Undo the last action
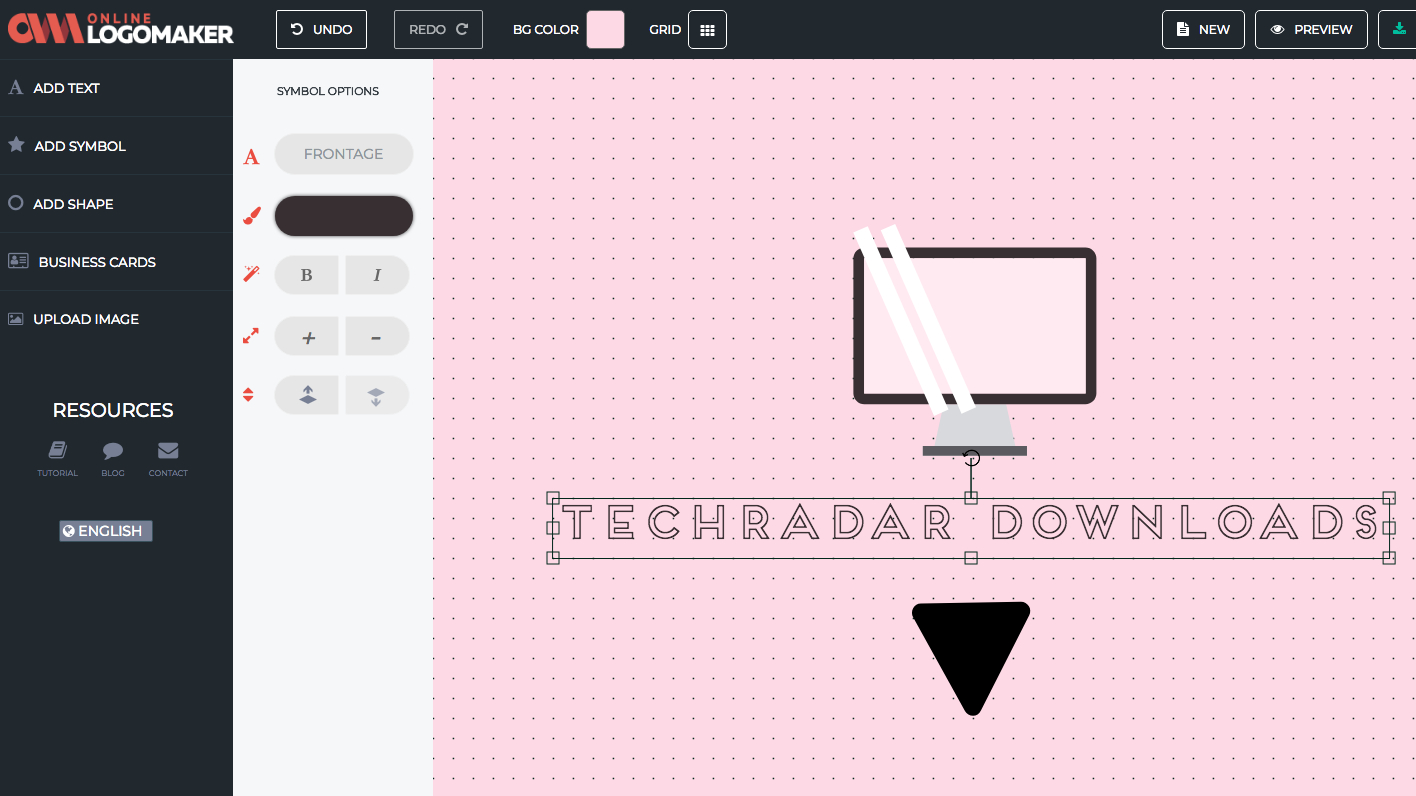 point(321,29)
